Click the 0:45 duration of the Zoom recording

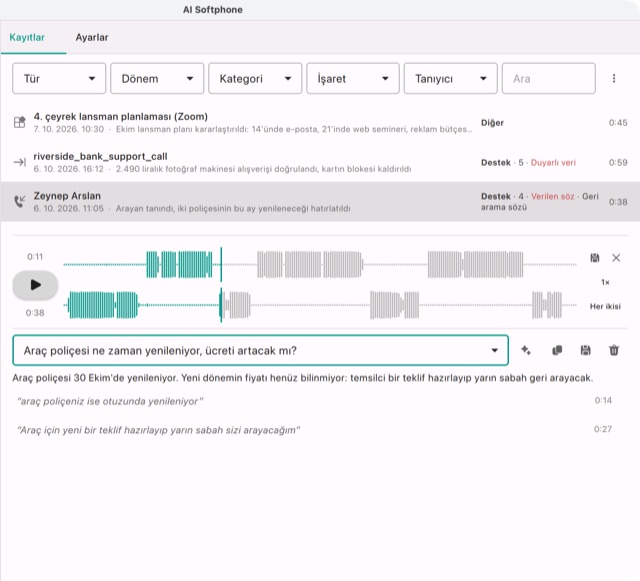pyautogui.click(x=618, y=122)
